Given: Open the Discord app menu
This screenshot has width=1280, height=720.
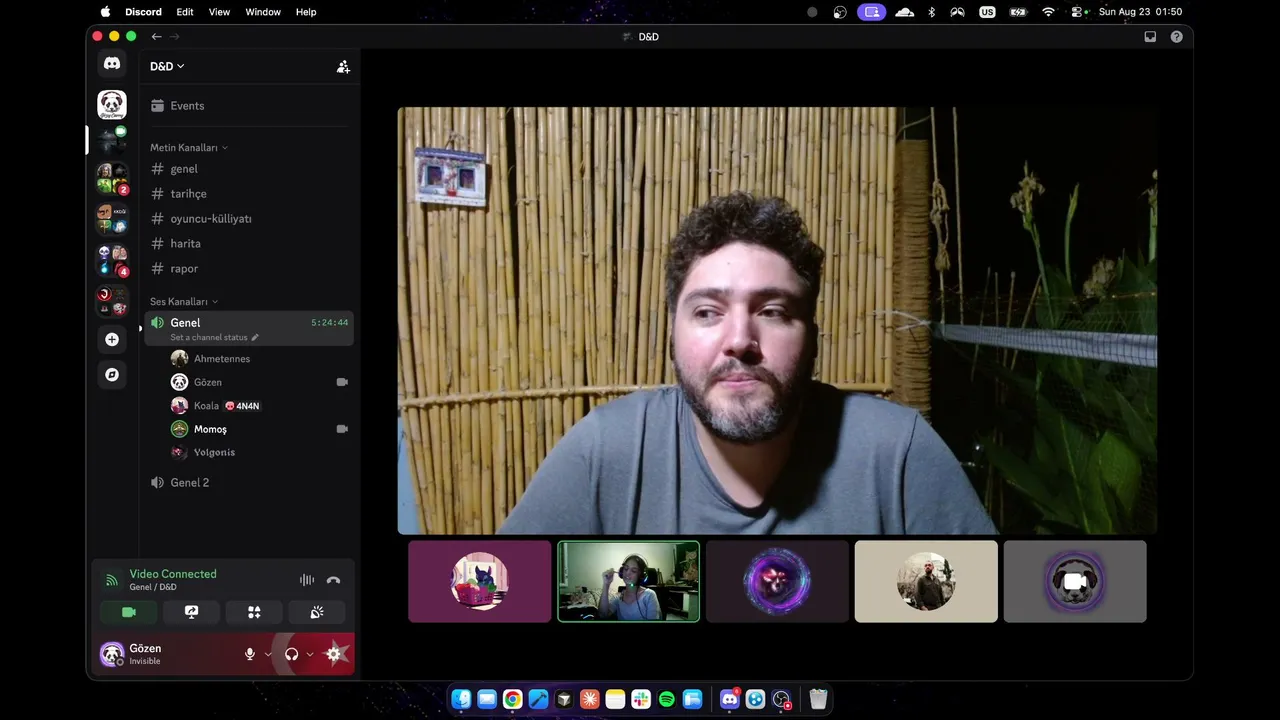Looking at the screenshot, I should [x=143, y=12].
